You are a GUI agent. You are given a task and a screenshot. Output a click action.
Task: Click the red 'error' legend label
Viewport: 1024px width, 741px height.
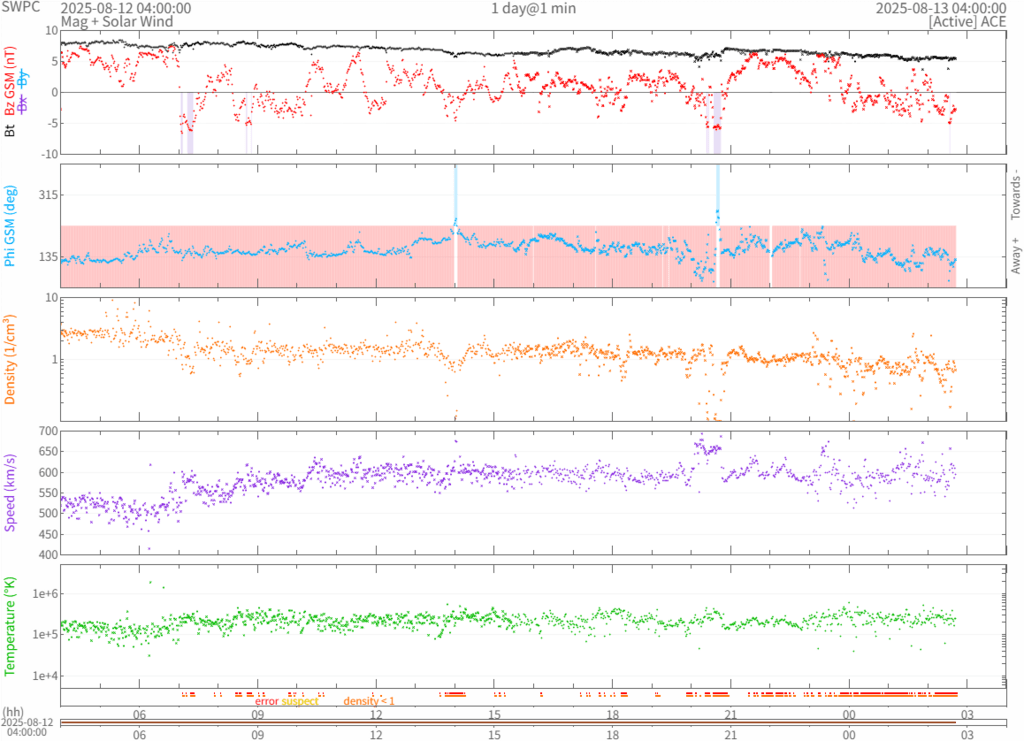click(266, 701)
